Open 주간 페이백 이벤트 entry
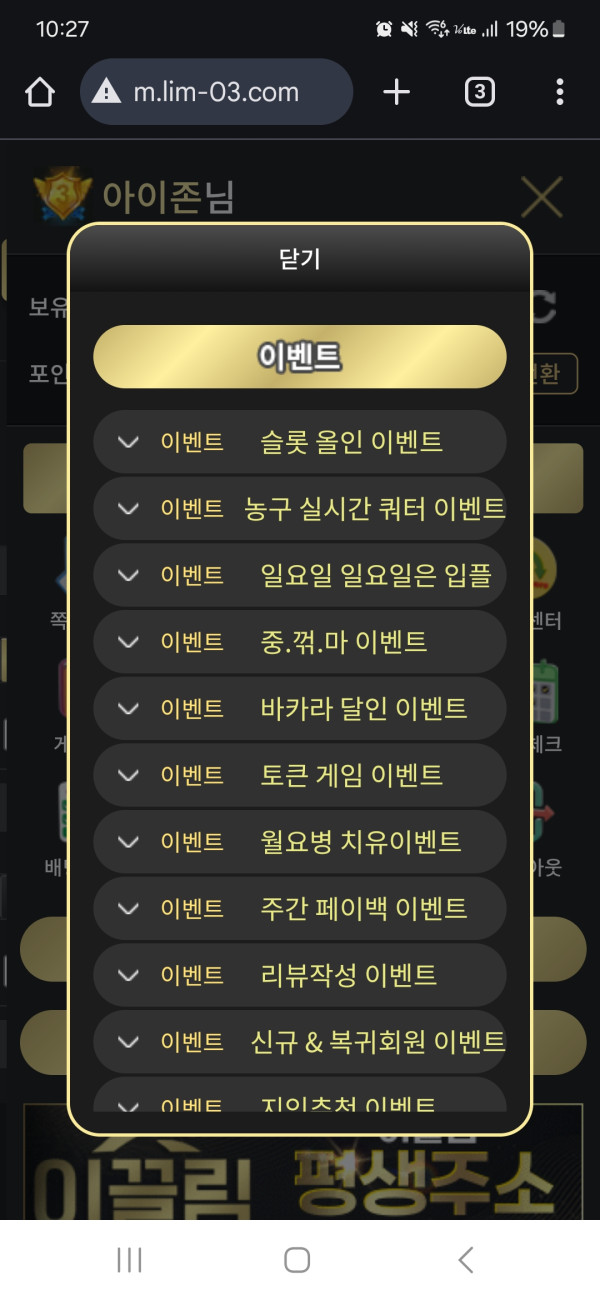The width and height of the screenshot is (600, 1300). (362, 909)
